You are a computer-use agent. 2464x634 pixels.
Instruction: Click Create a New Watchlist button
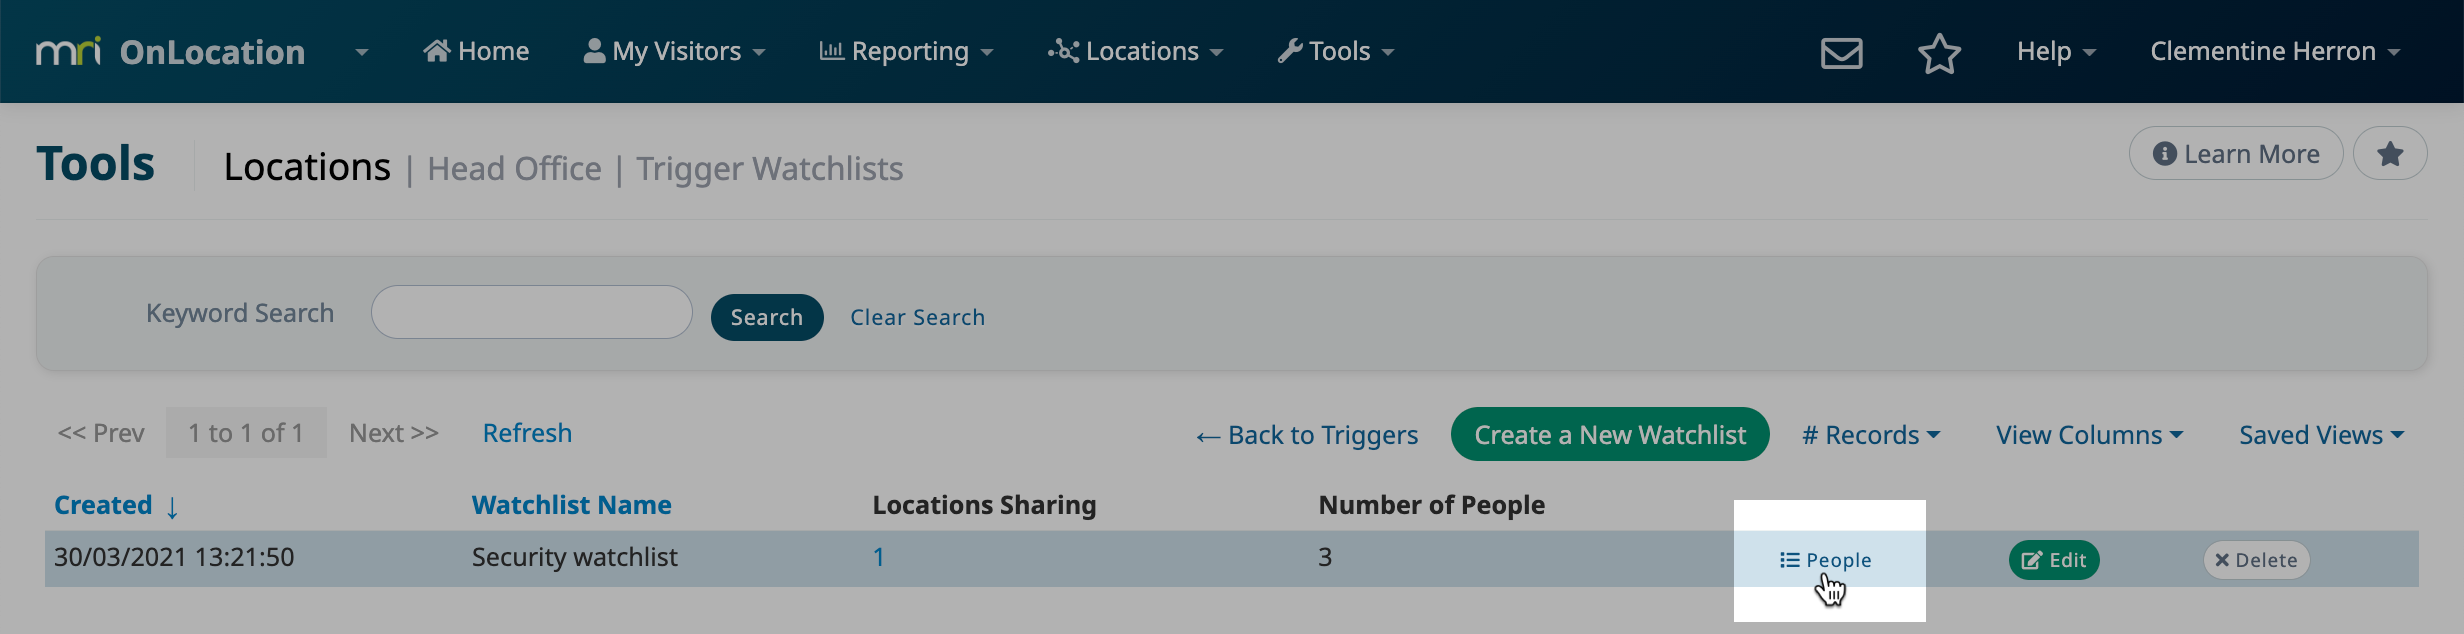(x=1610, y=434)
